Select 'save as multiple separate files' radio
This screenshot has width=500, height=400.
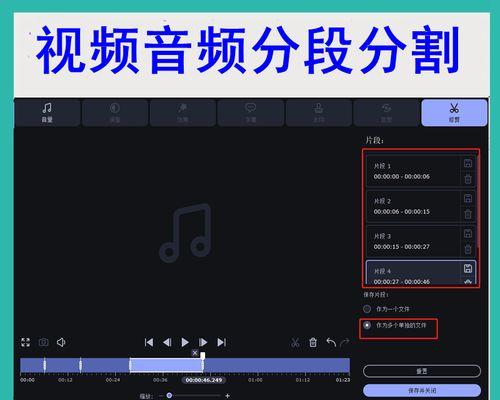pos(367,325)
